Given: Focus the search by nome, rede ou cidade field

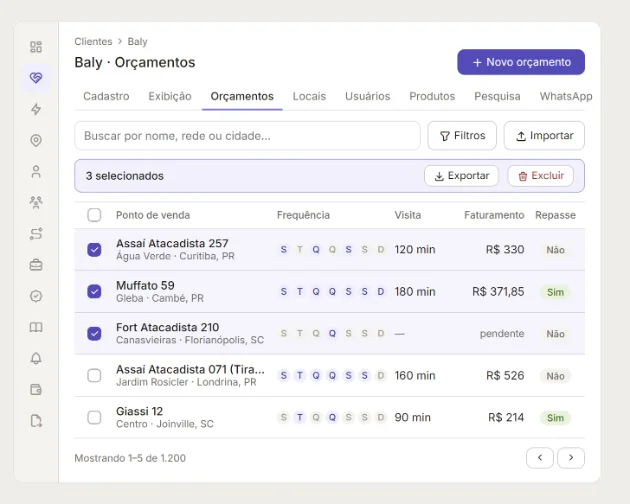Looking at the screenshot, I should click(x=247, y=136).
